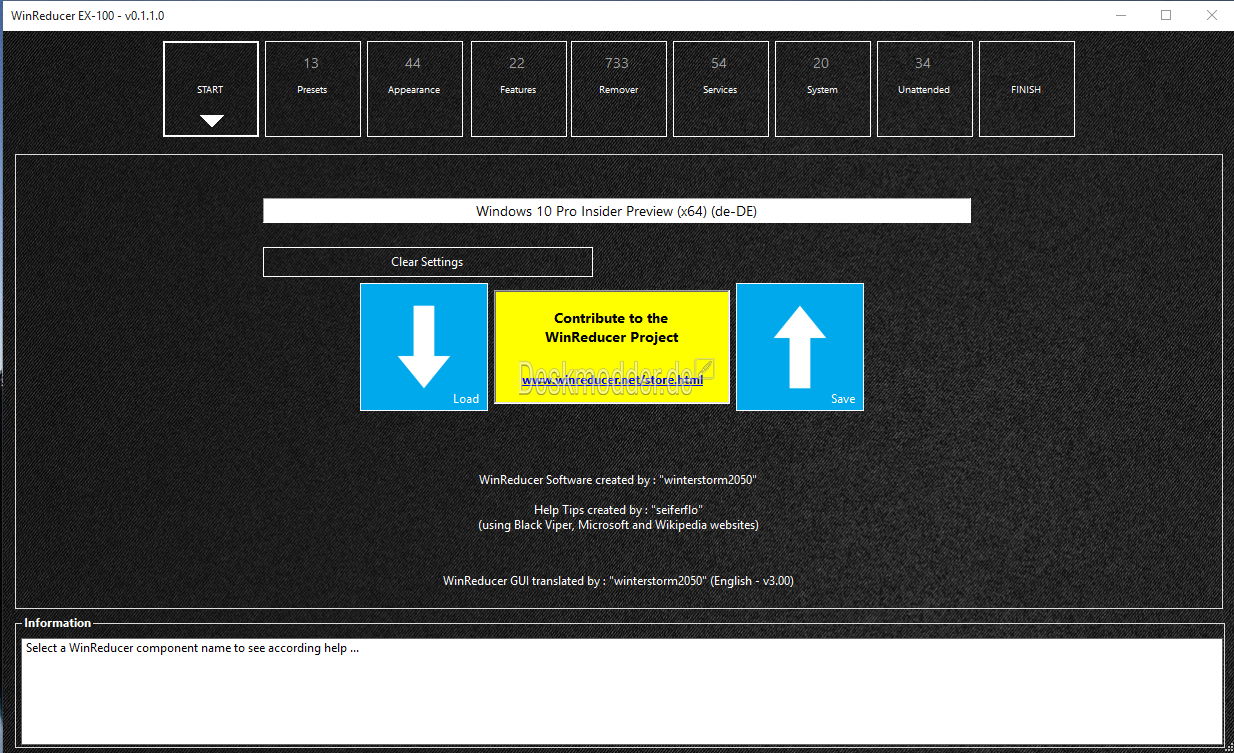Click the Load down-arrow tile
Screen dimensions: 1234x753
click(424, 347)
